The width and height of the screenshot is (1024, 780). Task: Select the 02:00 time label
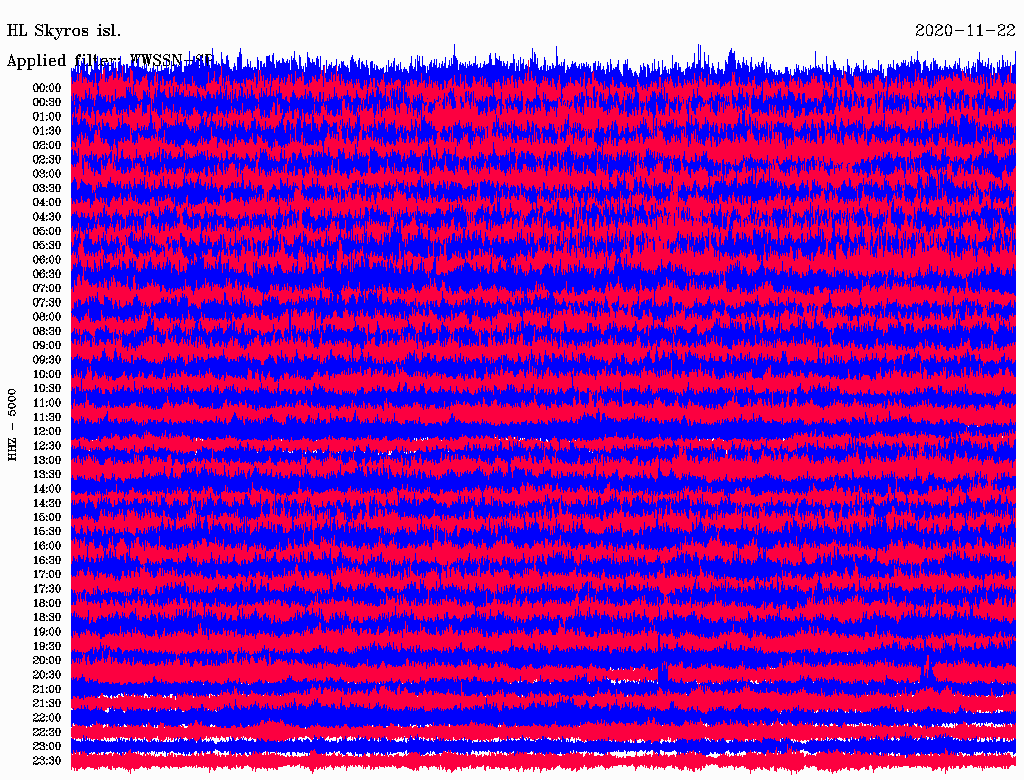point(47,146)
